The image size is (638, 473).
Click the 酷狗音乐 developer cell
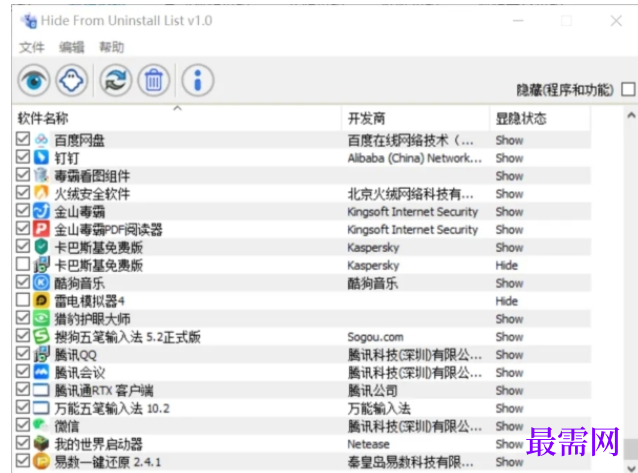pos(372,283)
